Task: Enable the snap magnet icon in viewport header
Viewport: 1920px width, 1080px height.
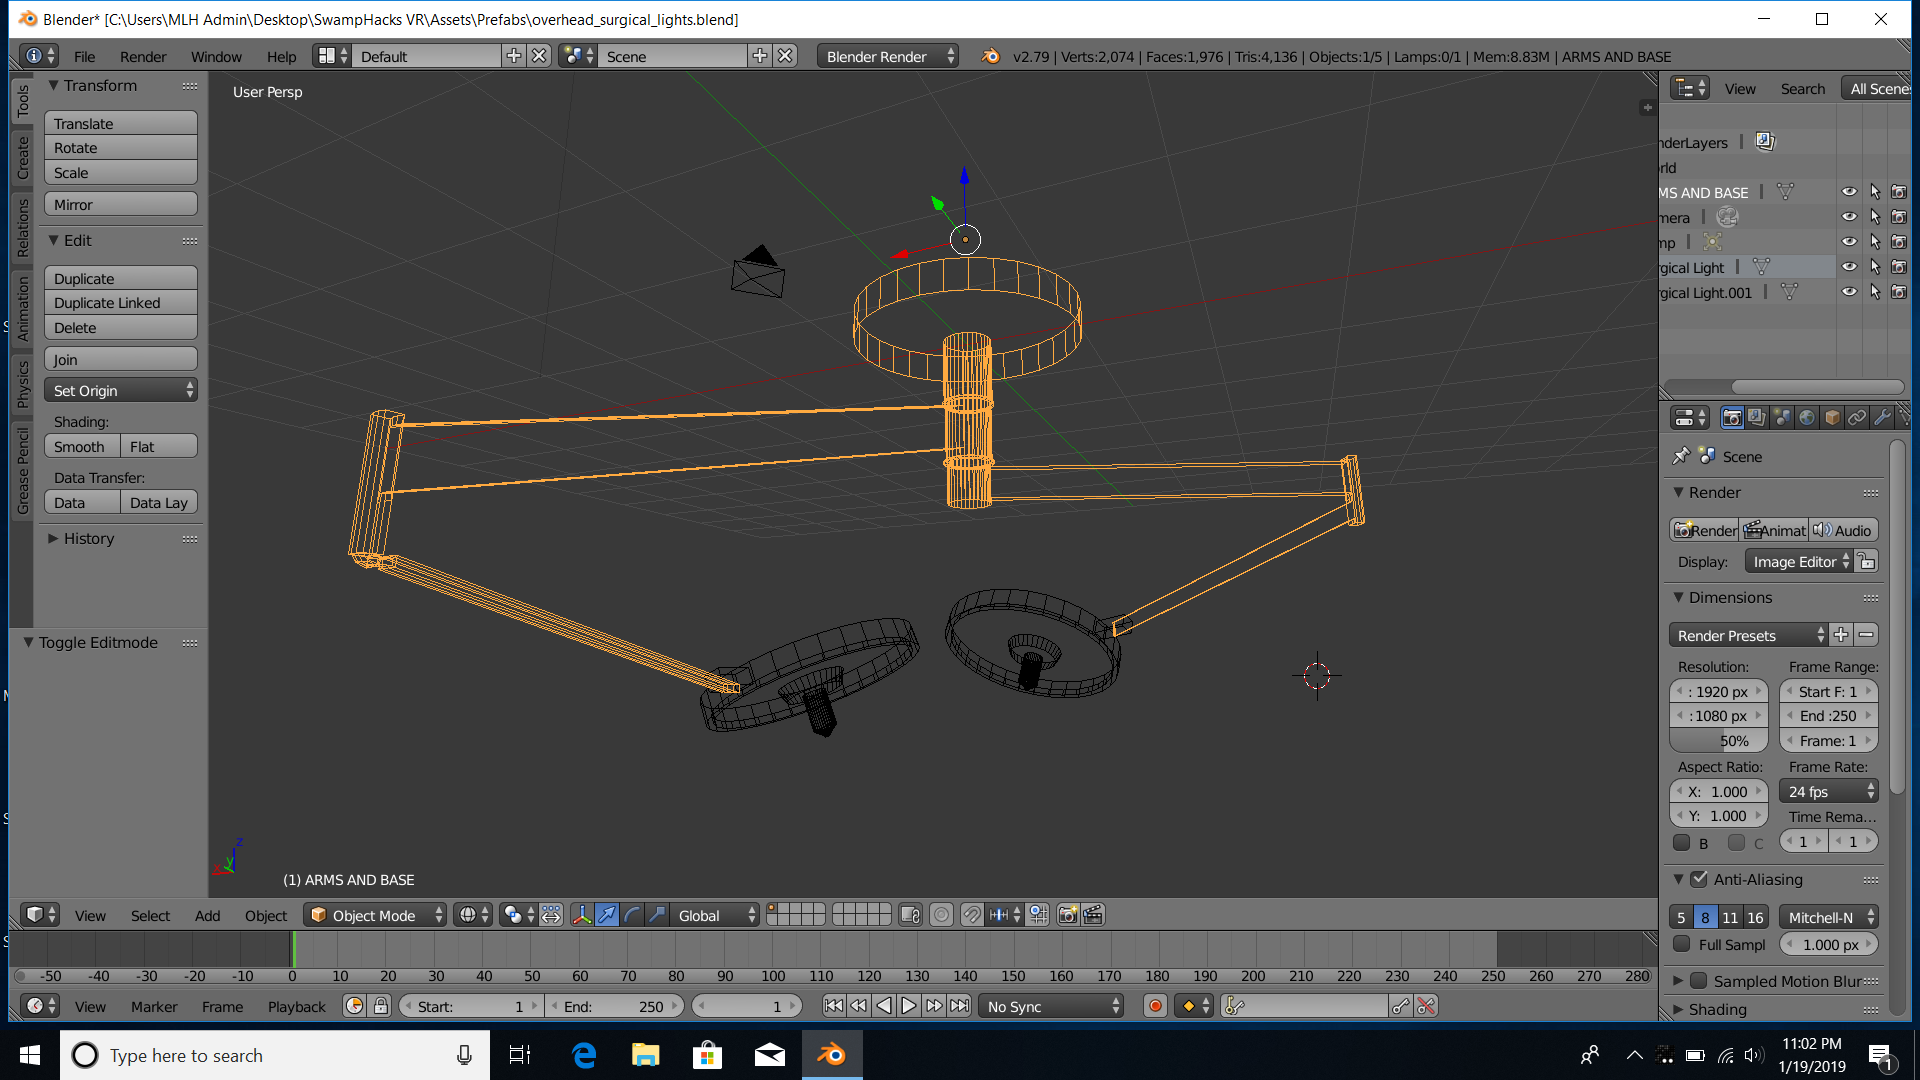Action: 972,915
